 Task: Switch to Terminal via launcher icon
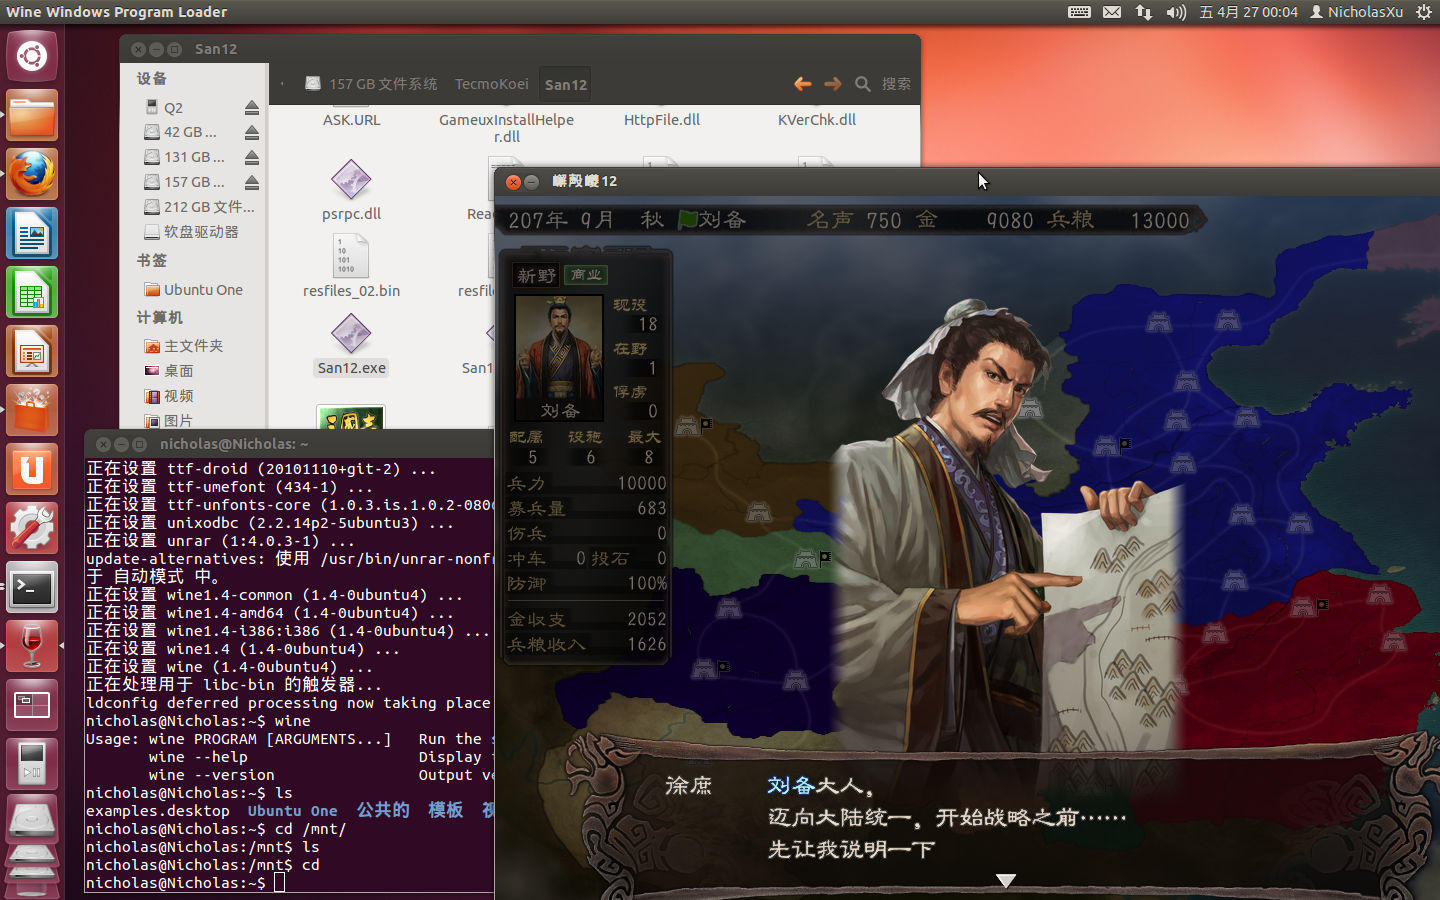(x=32, y=588)
